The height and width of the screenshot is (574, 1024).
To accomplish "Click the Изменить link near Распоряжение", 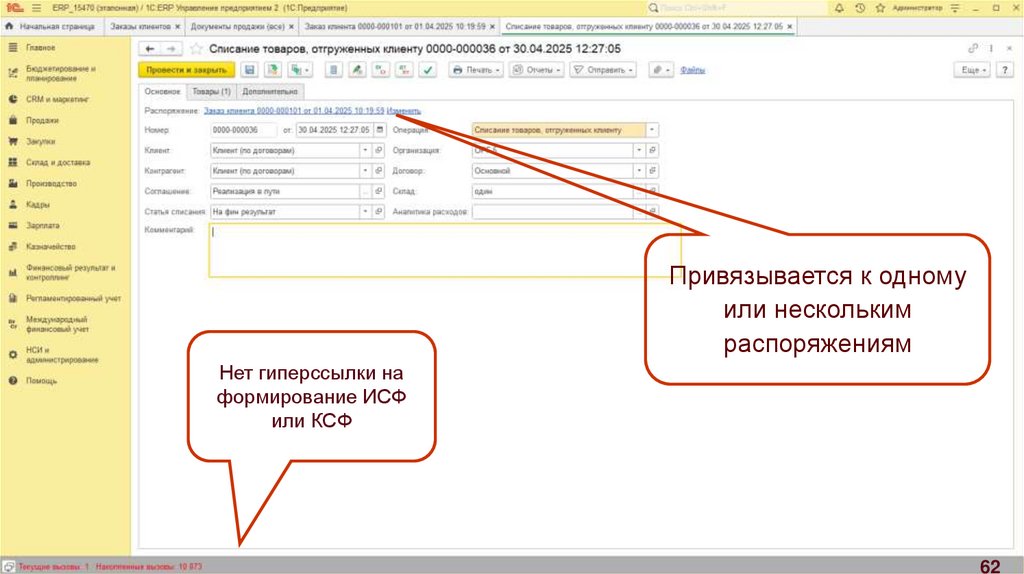I will [404, 111].
